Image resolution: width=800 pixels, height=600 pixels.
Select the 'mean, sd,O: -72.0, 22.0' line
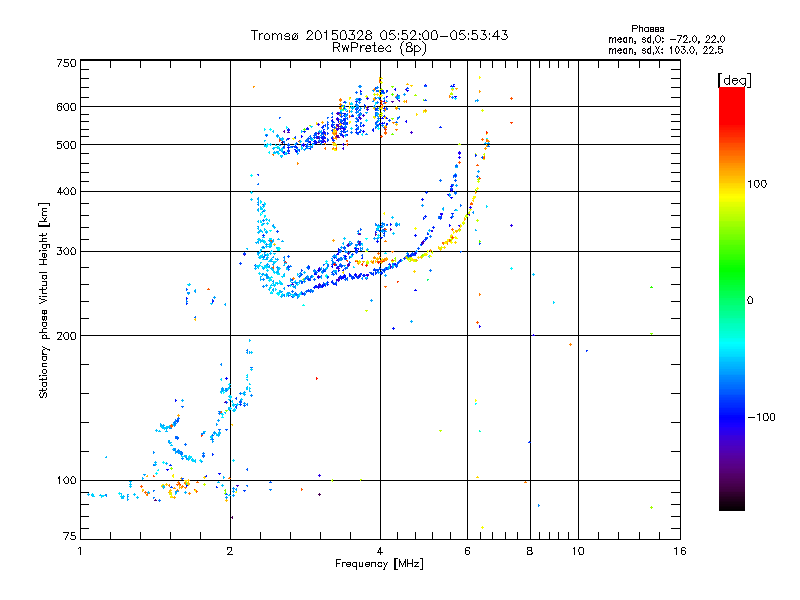click(666, 39)
